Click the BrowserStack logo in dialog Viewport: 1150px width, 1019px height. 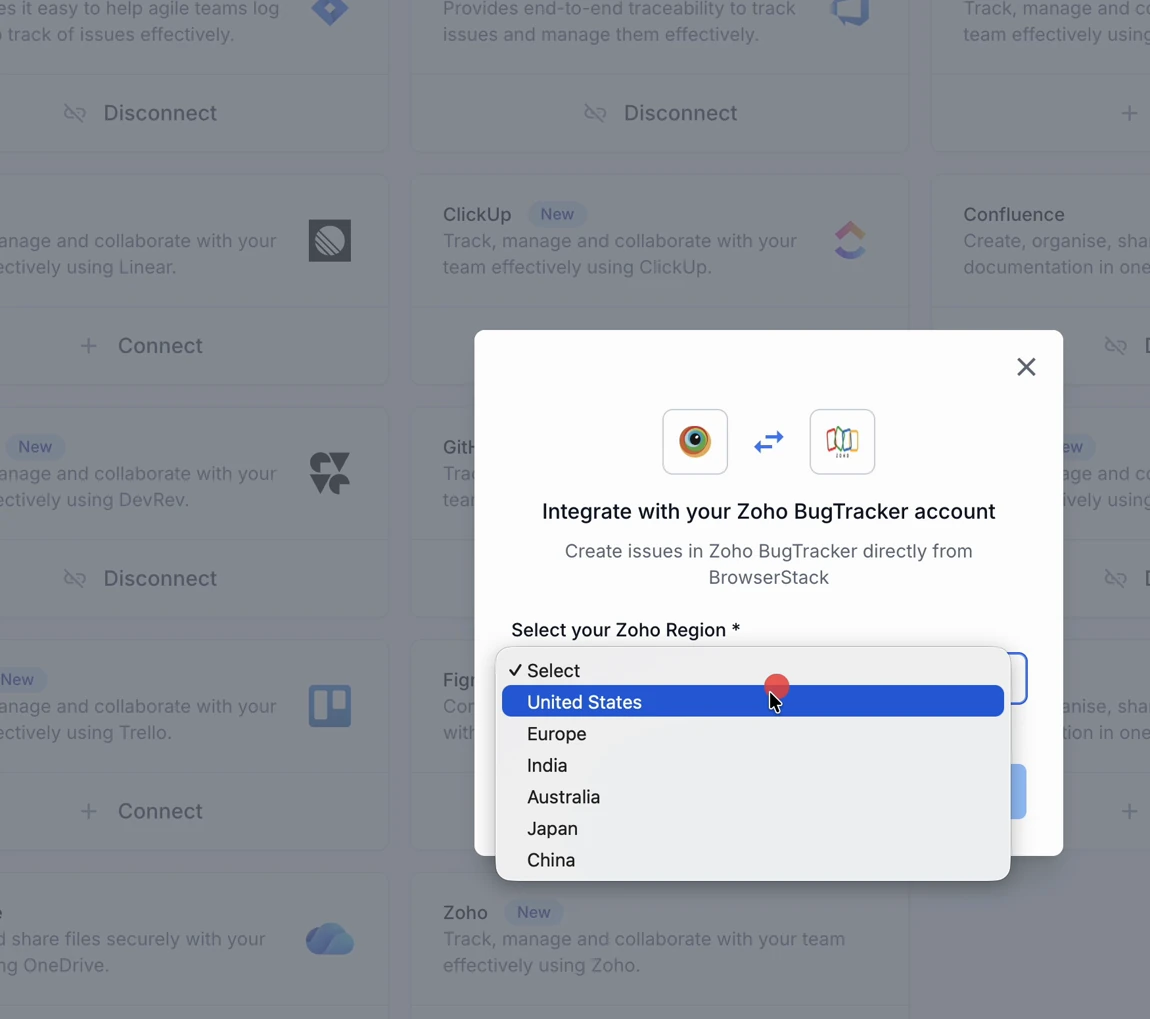[695, 442]
